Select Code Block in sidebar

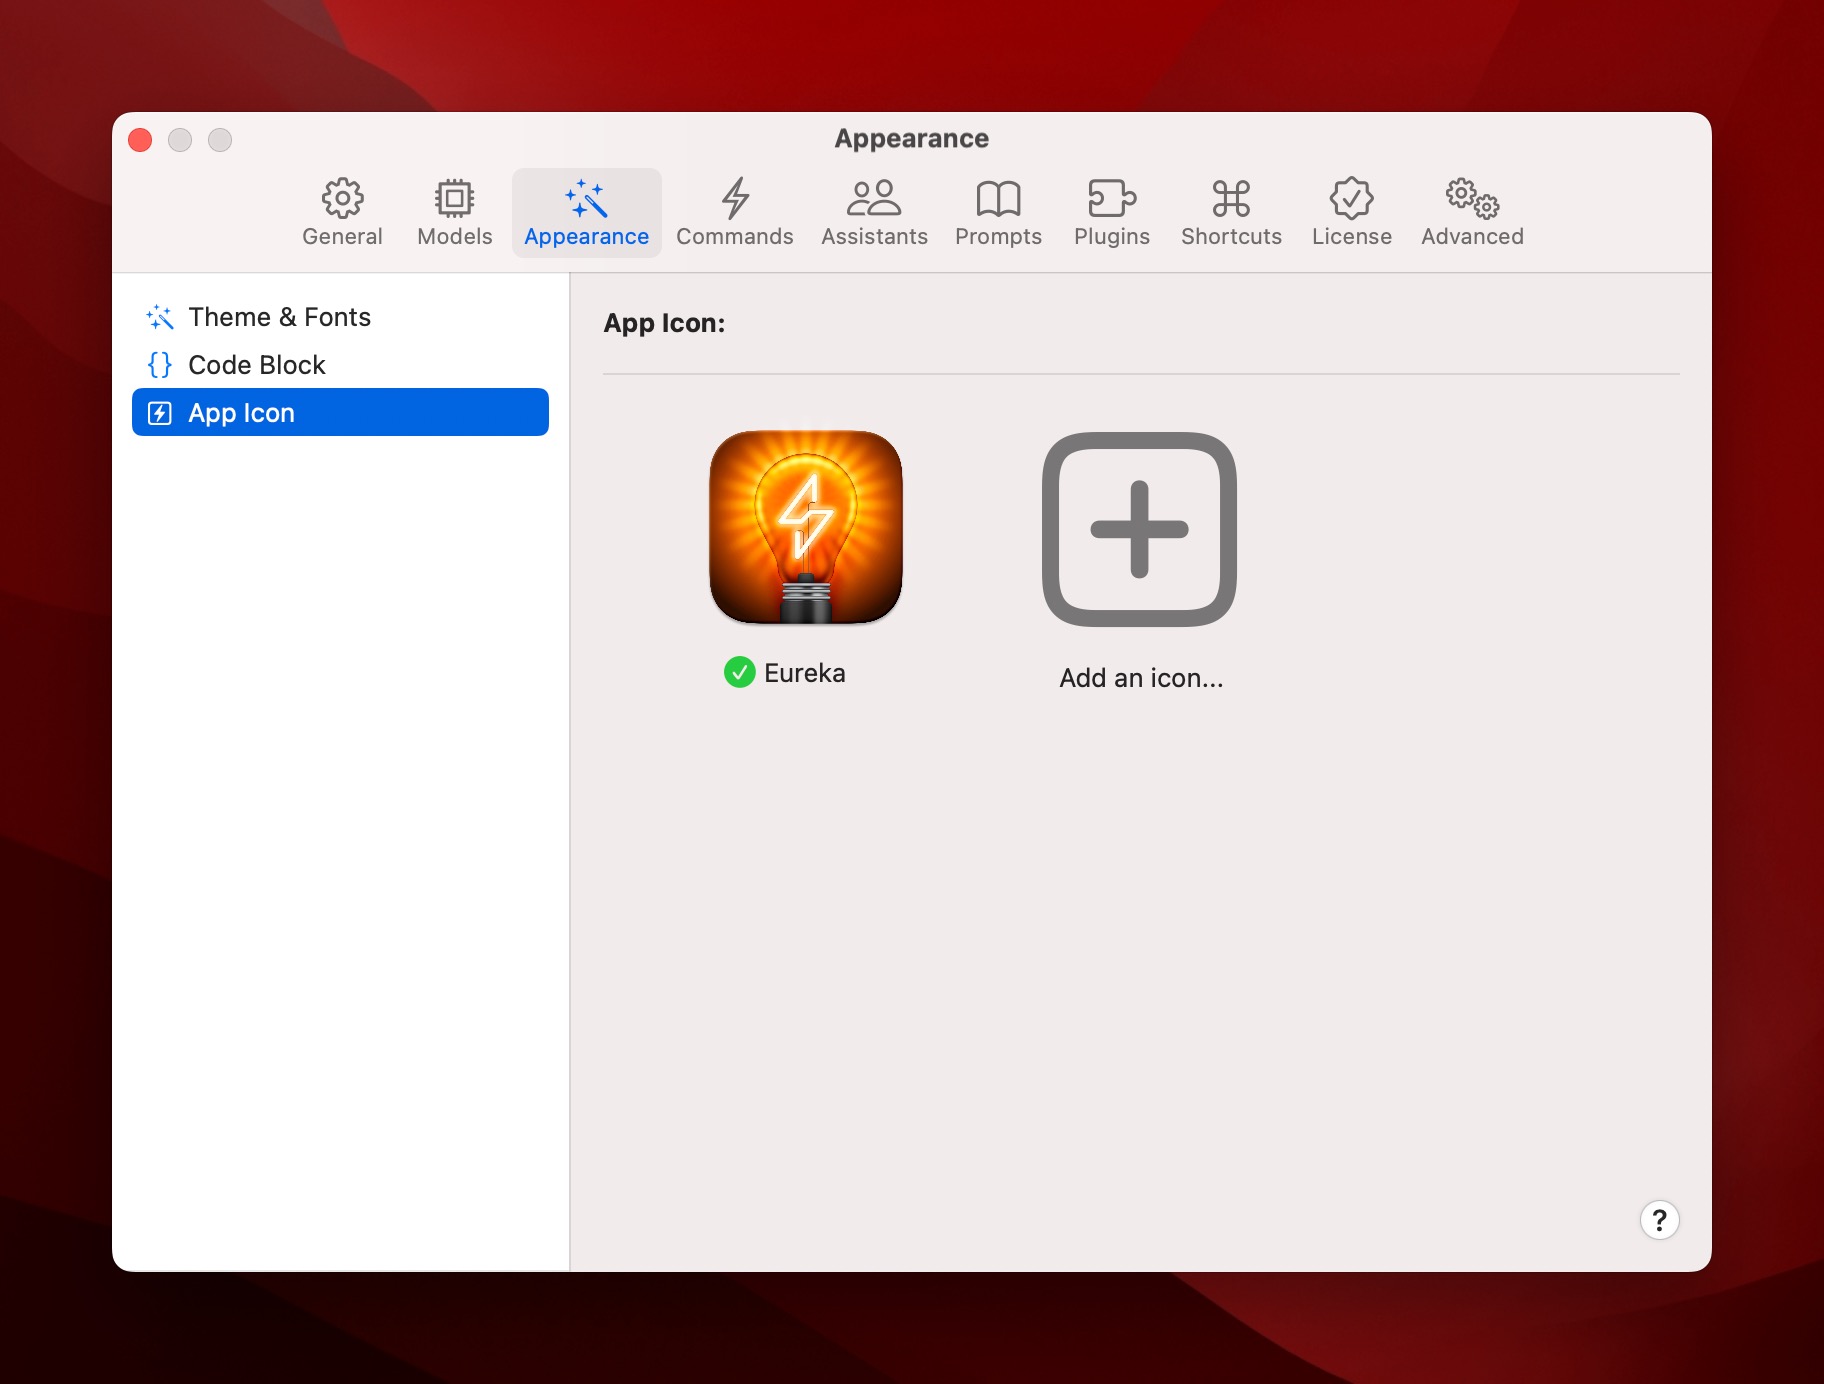pos(257,365)
